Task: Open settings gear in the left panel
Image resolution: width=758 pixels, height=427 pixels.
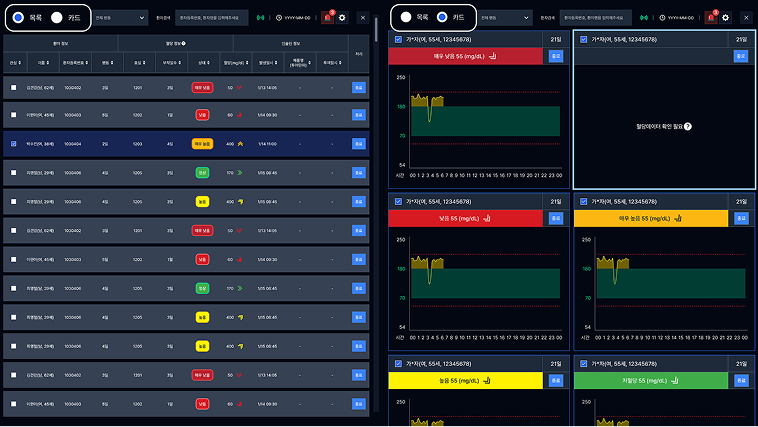Action: (x=342, y=18)
